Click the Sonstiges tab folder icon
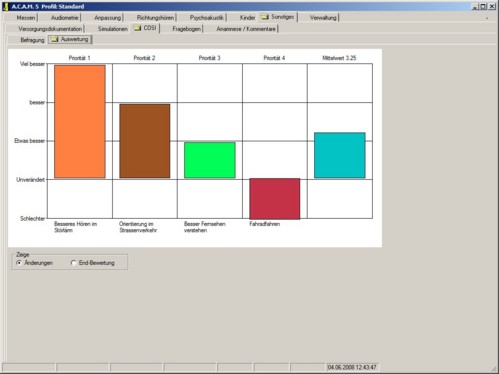 pyautogui.click(x=265, y=17)
